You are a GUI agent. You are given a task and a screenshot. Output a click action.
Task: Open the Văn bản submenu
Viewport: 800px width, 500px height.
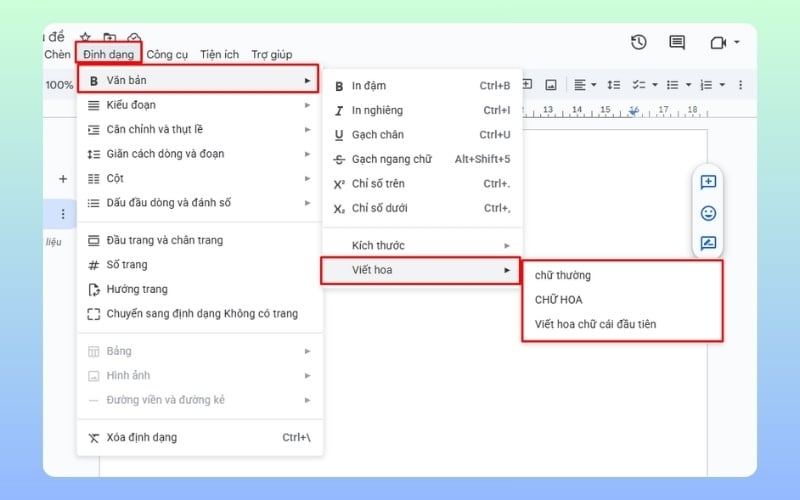tap(198, 80)
